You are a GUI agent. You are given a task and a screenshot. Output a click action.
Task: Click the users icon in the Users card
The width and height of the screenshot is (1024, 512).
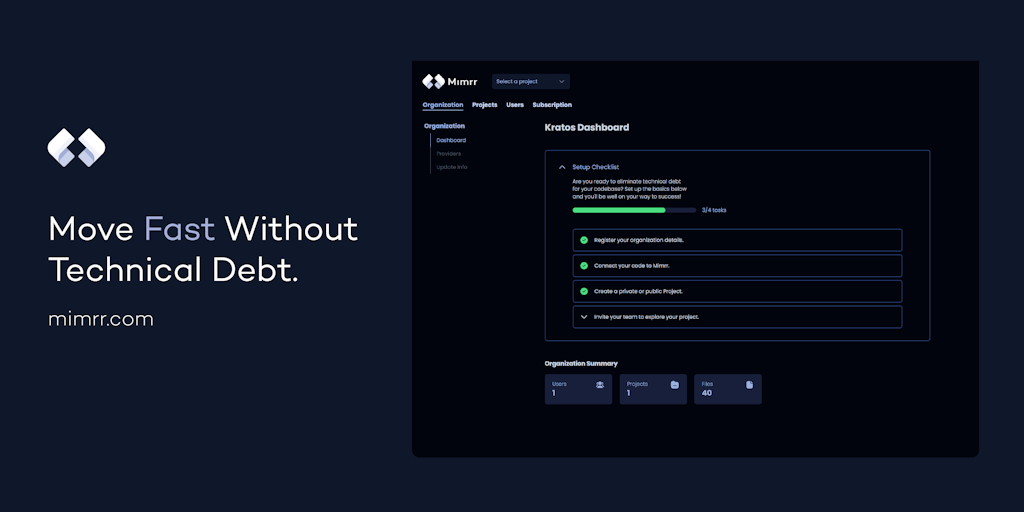600,385
